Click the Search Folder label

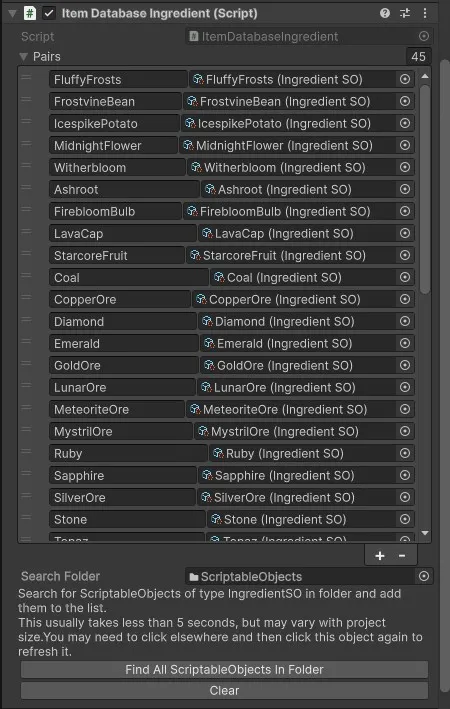pos(60,576)
